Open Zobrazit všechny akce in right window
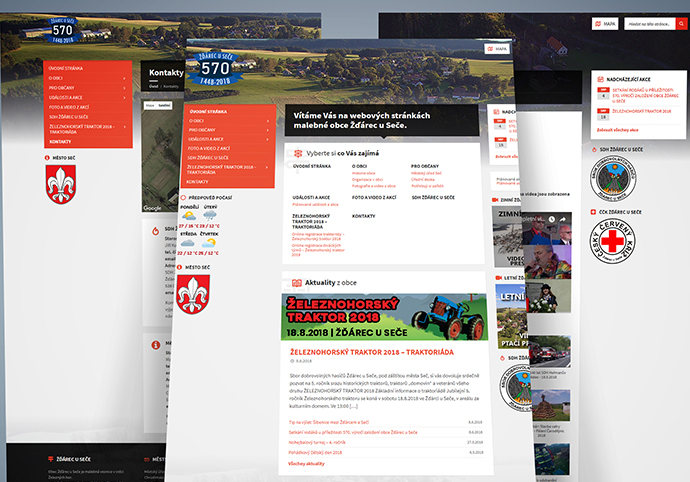This screenshot has height=482, width=690. tap(617, 130)
